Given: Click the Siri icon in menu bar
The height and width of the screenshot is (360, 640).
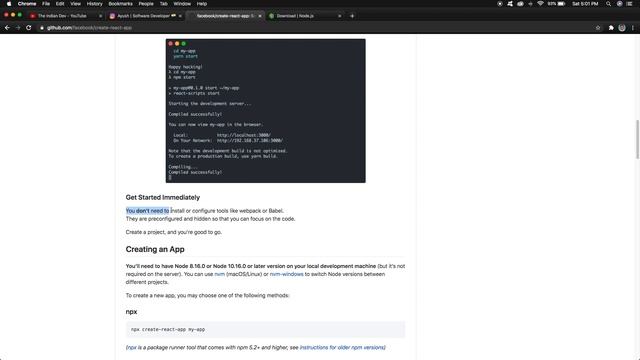Looking at the screenshot, I should pos(620,4).
